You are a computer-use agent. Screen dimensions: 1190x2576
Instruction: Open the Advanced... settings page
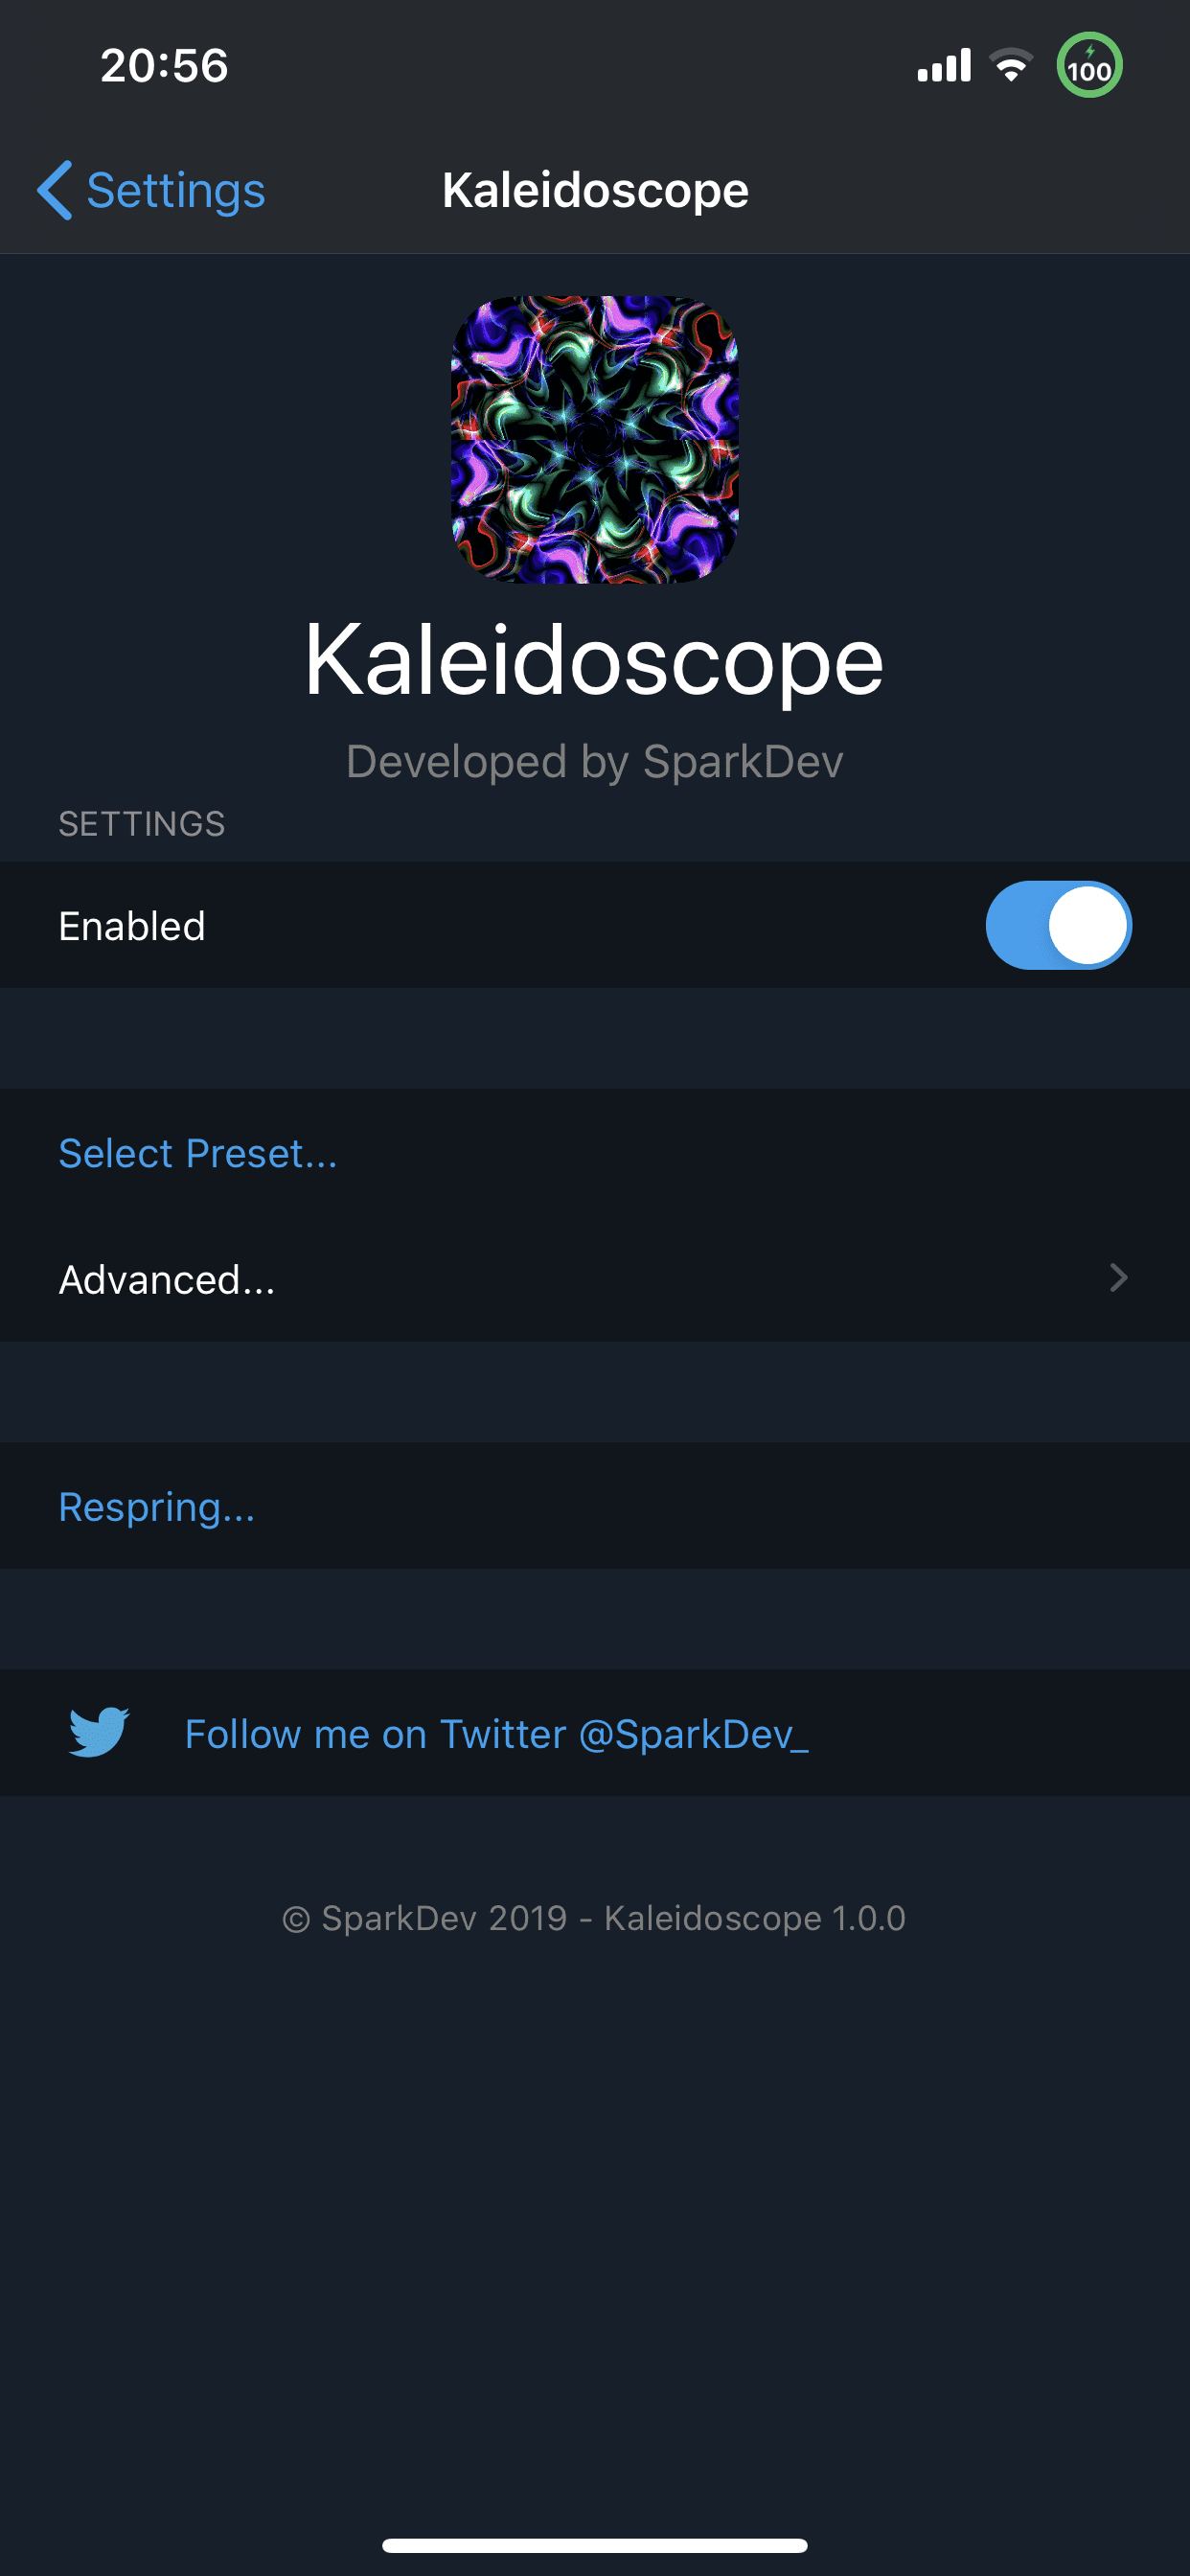(x=167, y=1280)
